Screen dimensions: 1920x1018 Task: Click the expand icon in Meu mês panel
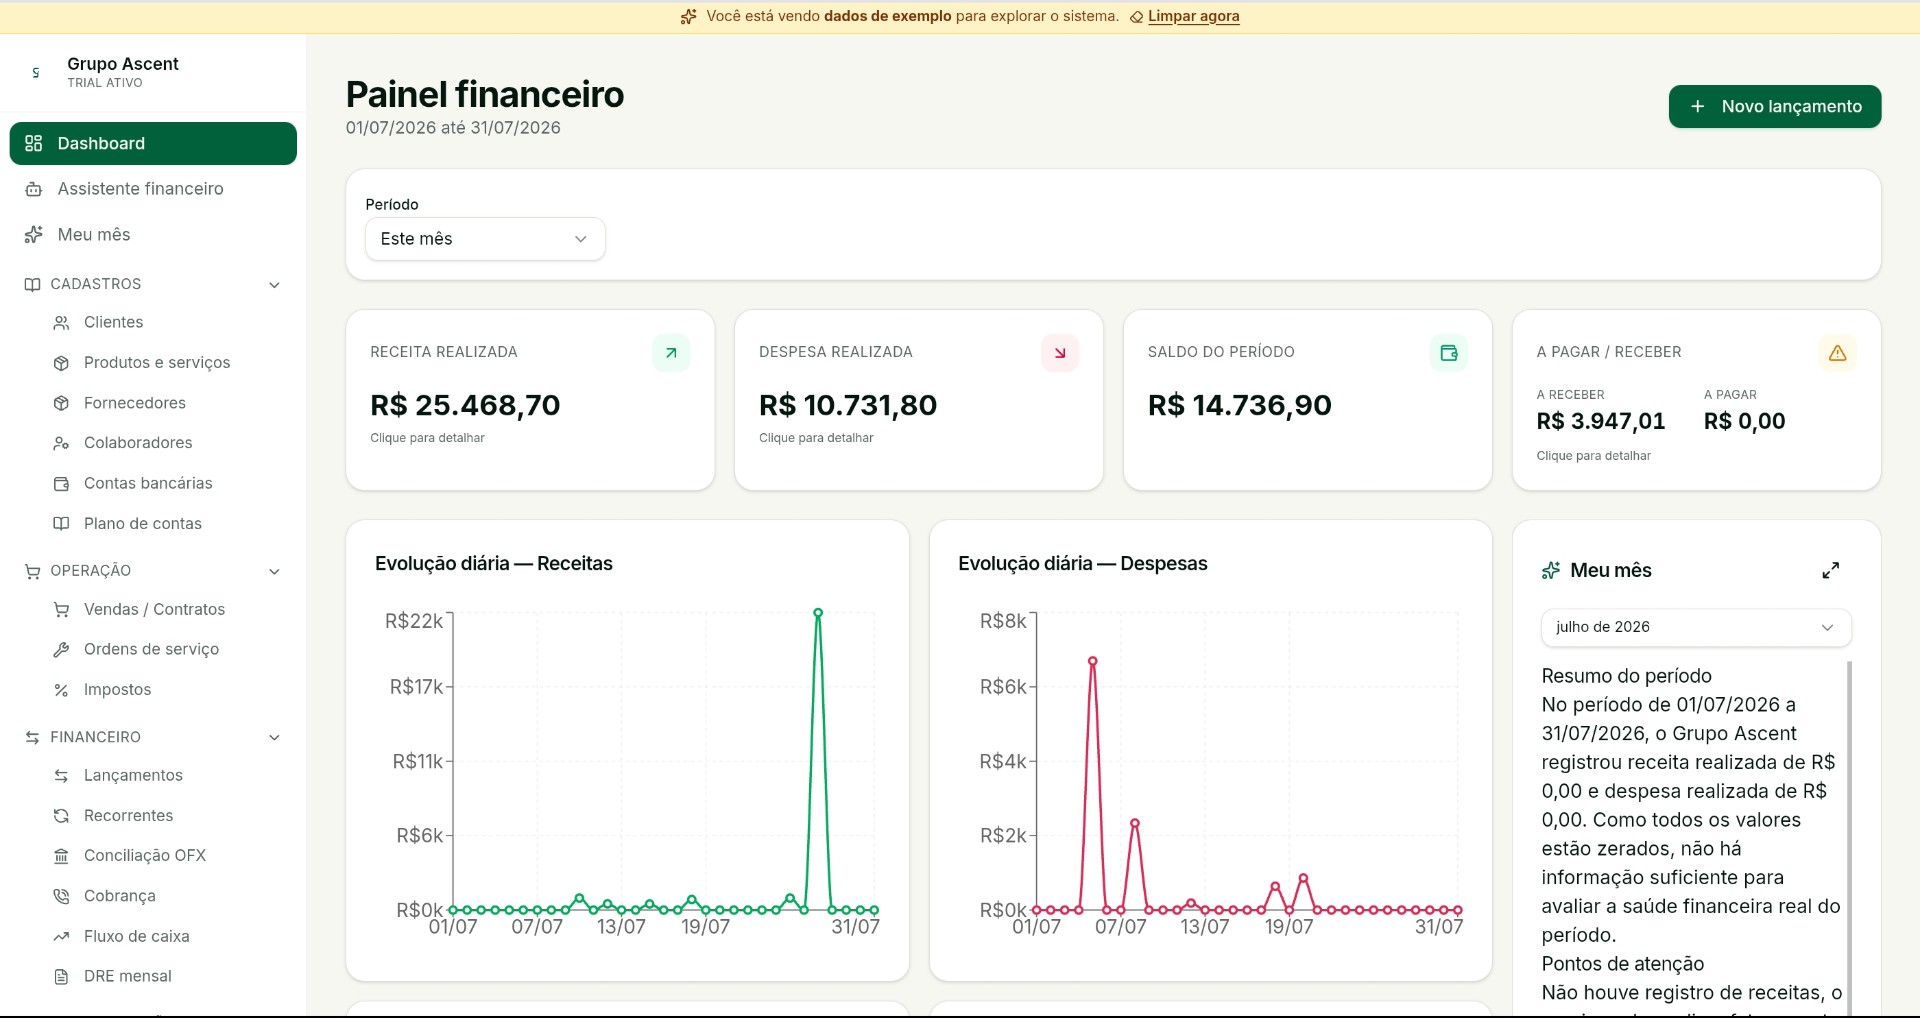[x=1830, y=570]
